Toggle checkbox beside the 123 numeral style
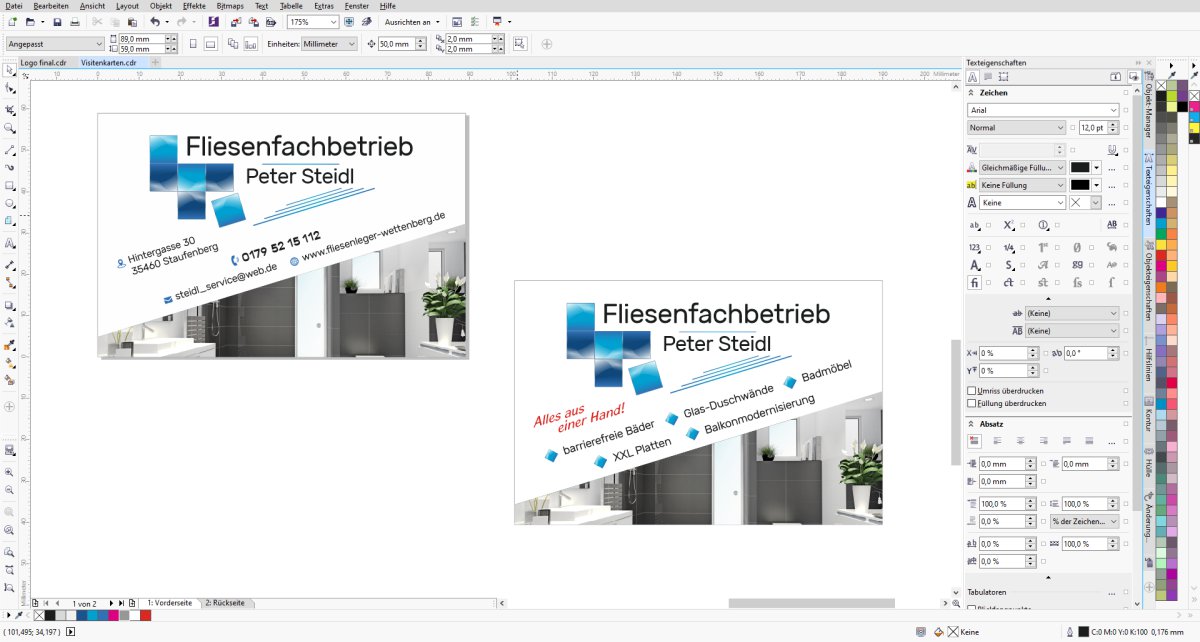The height and width of the screenshot is (642, 1200). click(x=989, y=247)
